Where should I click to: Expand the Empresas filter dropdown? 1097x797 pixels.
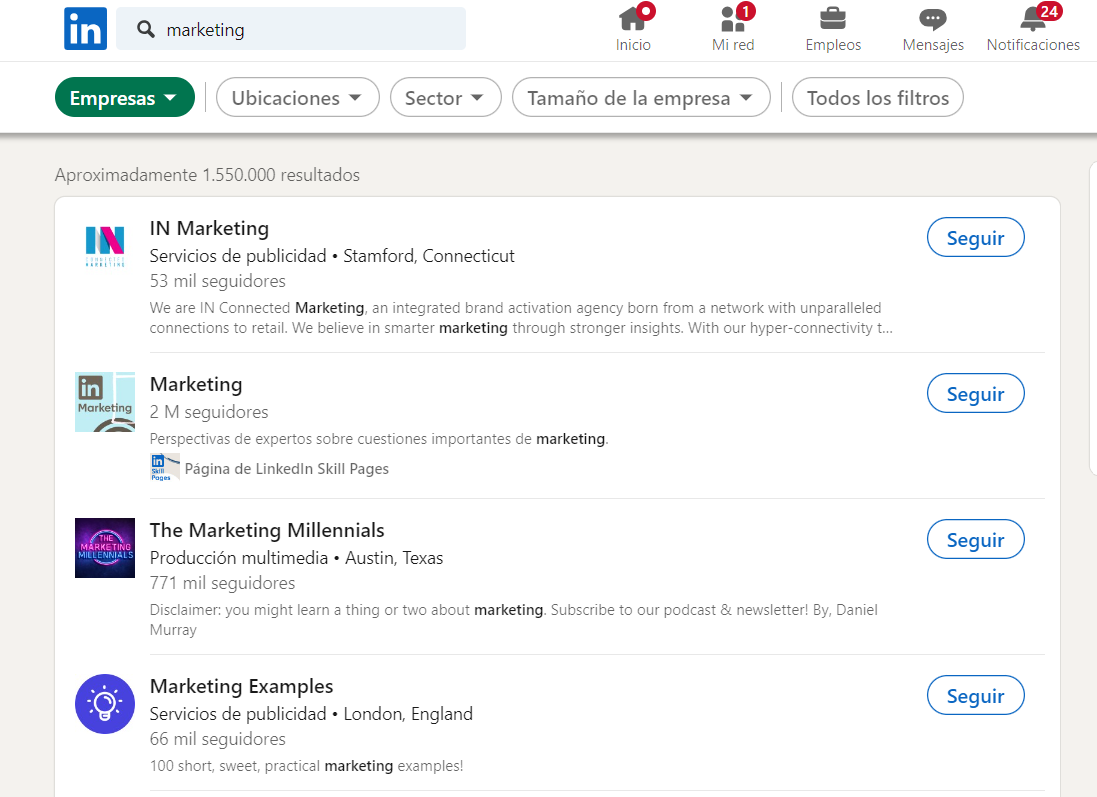click(x=125, y=97)
